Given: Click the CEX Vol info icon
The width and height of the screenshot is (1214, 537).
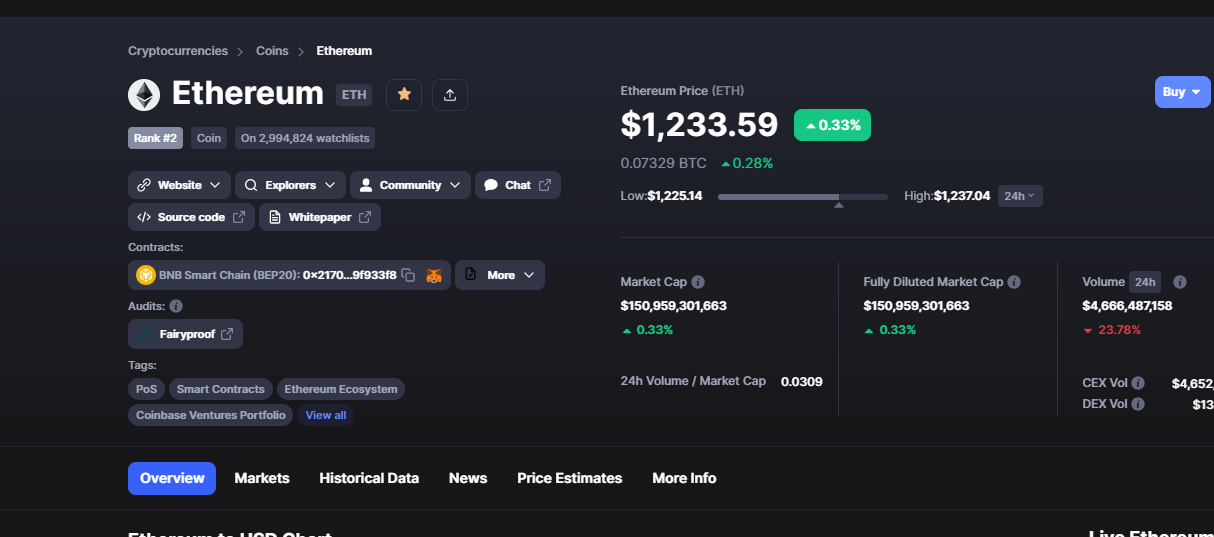Looking at the screenshot, I should (1138, 383).
